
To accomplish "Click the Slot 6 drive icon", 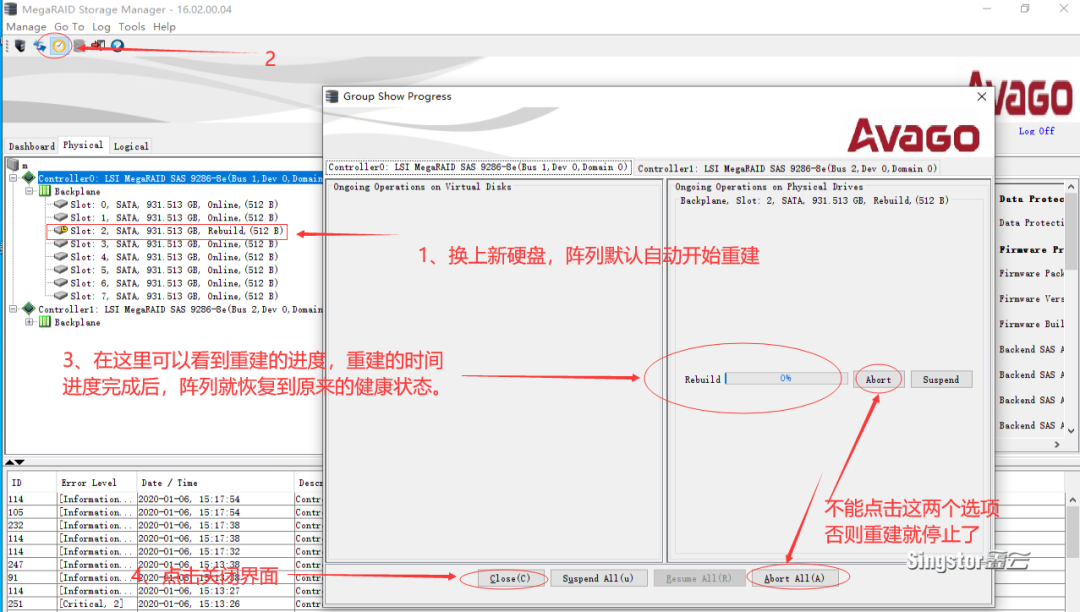I will (61, 282).
